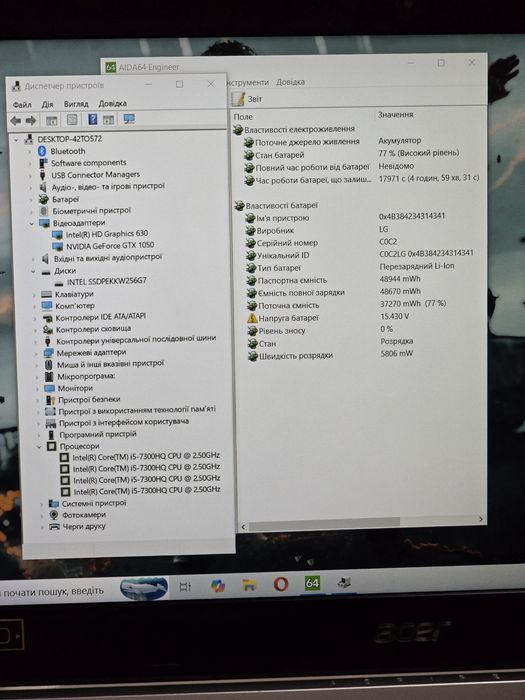Click the warning icon beside Напруга батареї

click(x=252, y=318)
